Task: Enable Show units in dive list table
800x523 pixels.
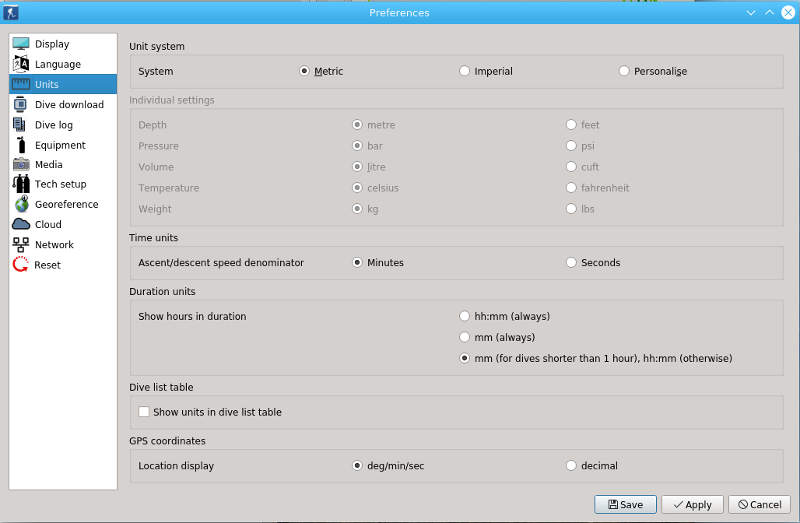Action: point(144,411)
